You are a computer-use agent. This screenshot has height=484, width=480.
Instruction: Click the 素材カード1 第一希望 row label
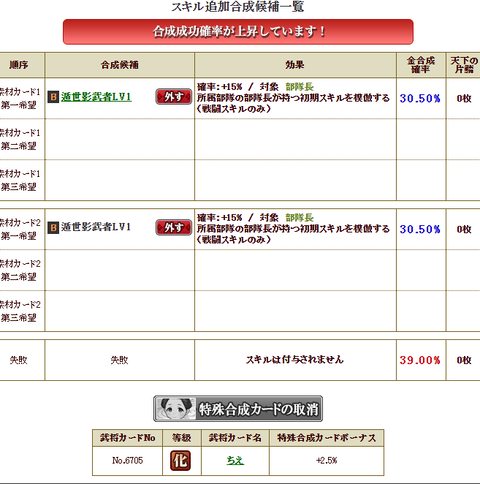pos(20,98)
